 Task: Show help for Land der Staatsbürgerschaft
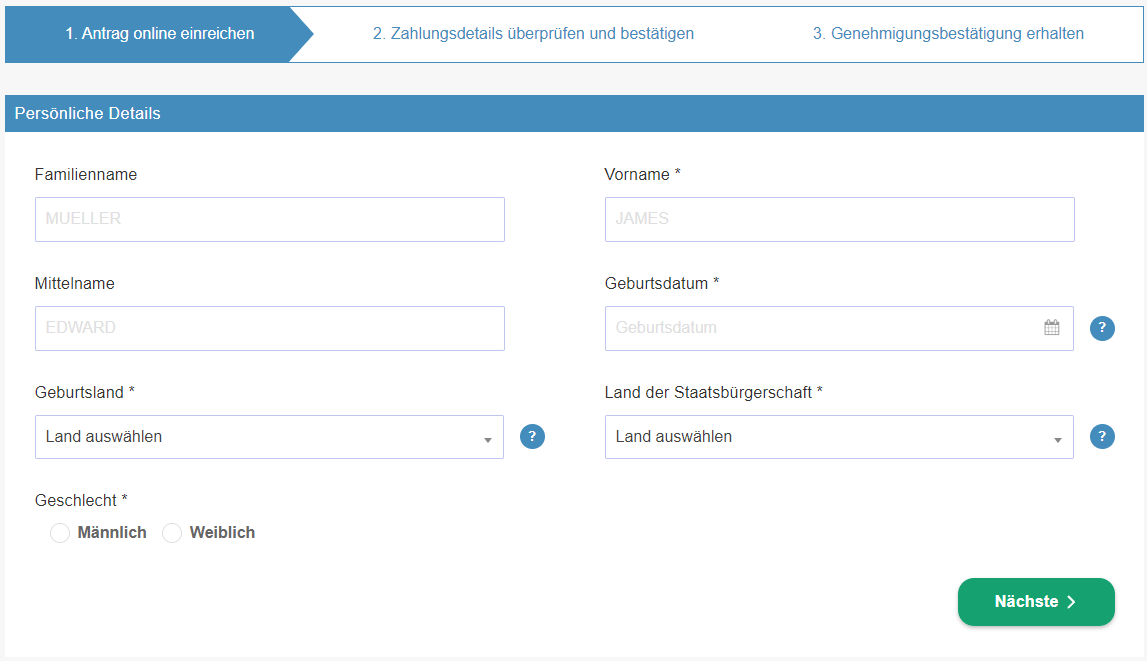1102,437
